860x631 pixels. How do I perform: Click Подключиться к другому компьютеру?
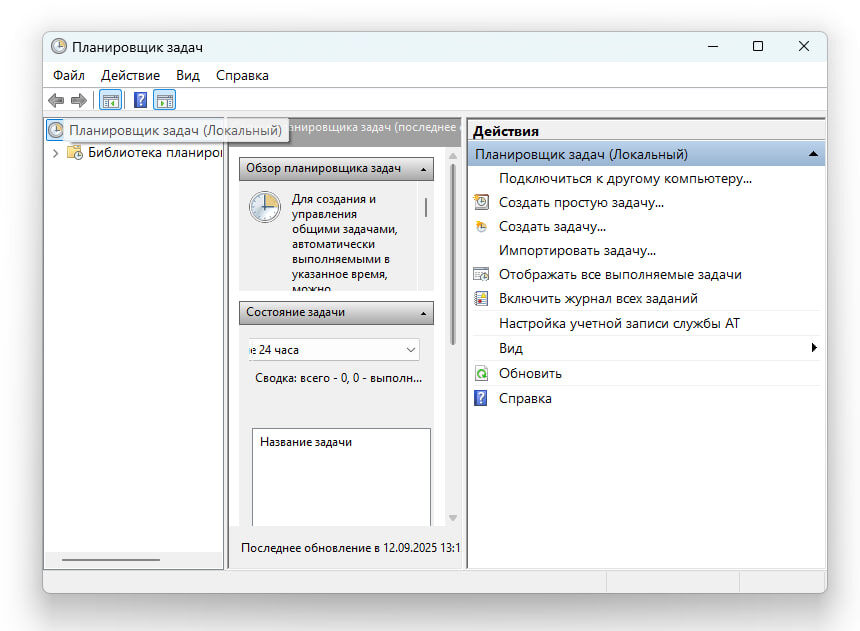(625, 178)
